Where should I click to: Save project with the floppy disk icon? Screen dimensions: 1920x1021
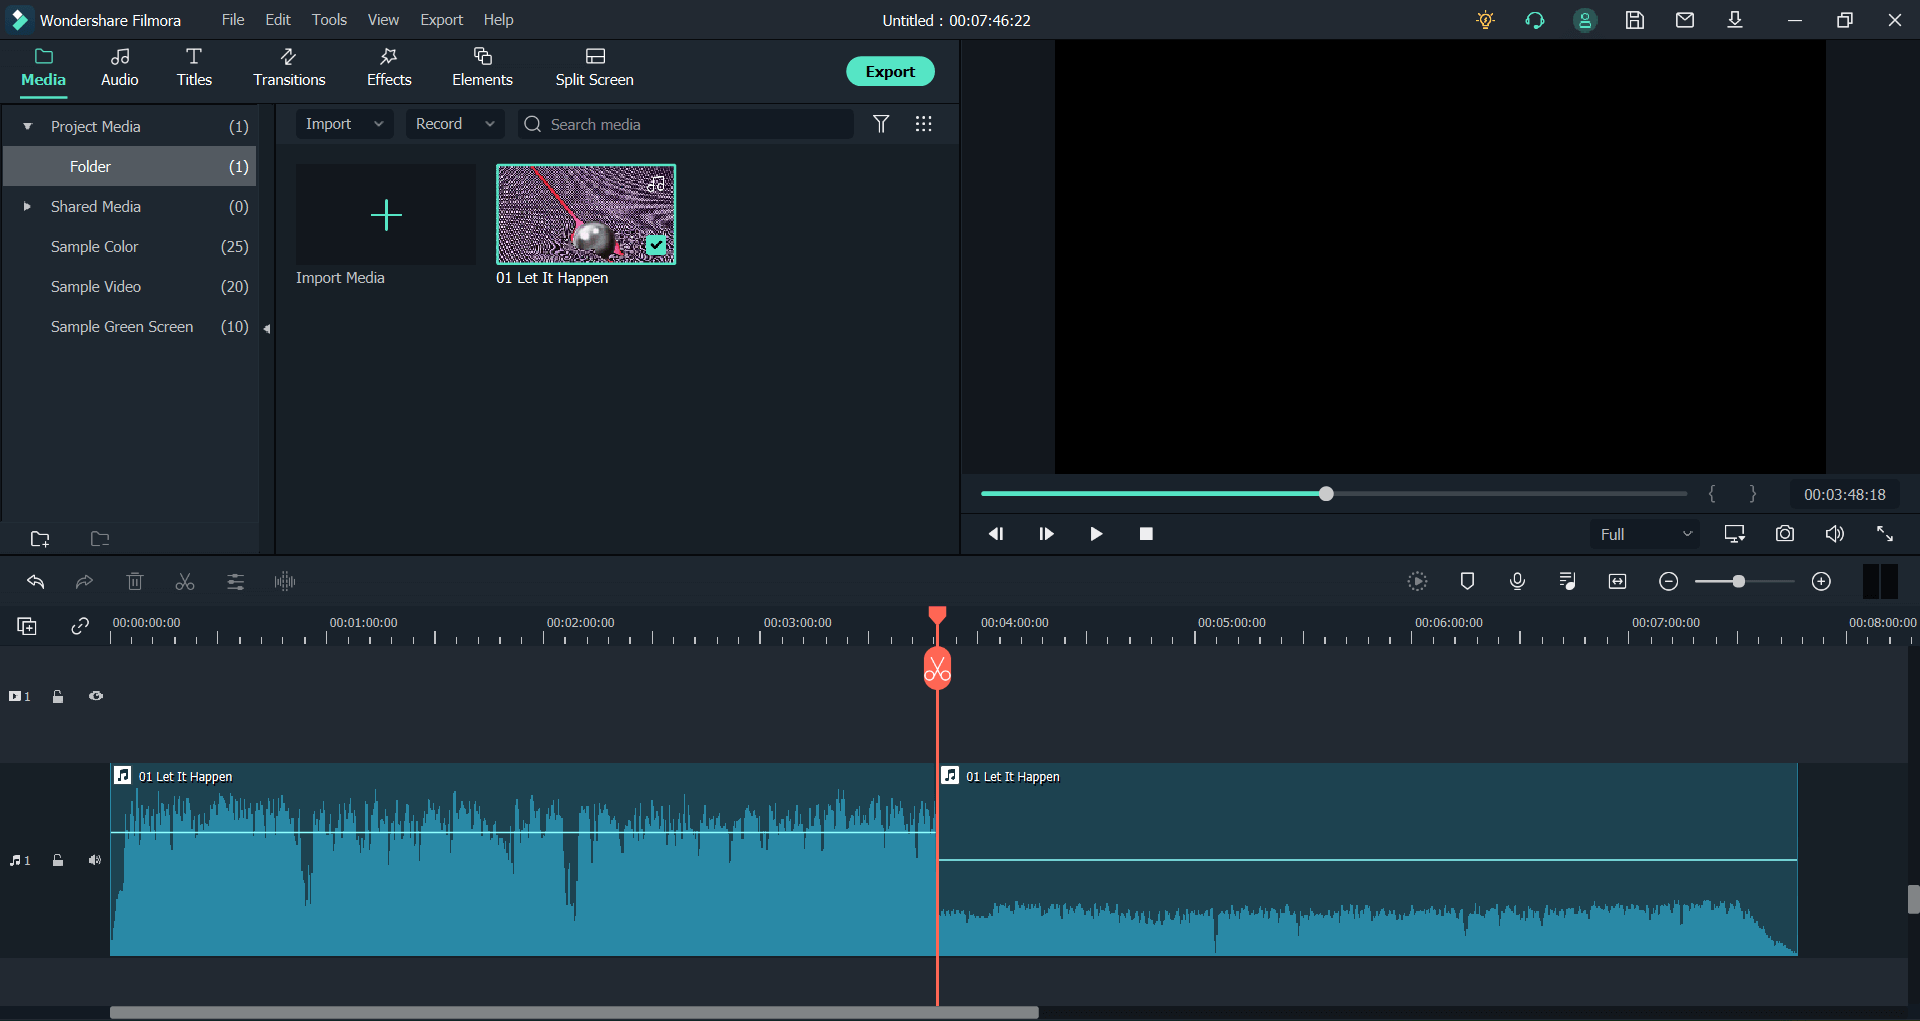click(x=1635, y=20)
